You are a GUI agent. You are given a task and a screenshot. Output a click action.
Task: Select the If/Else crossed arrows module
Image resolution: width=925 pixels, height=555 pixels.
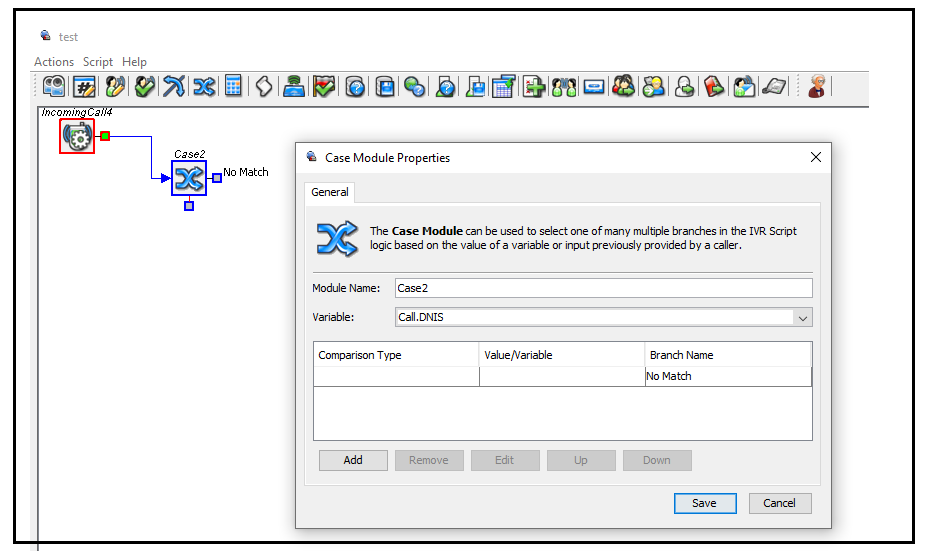[174, 87]
